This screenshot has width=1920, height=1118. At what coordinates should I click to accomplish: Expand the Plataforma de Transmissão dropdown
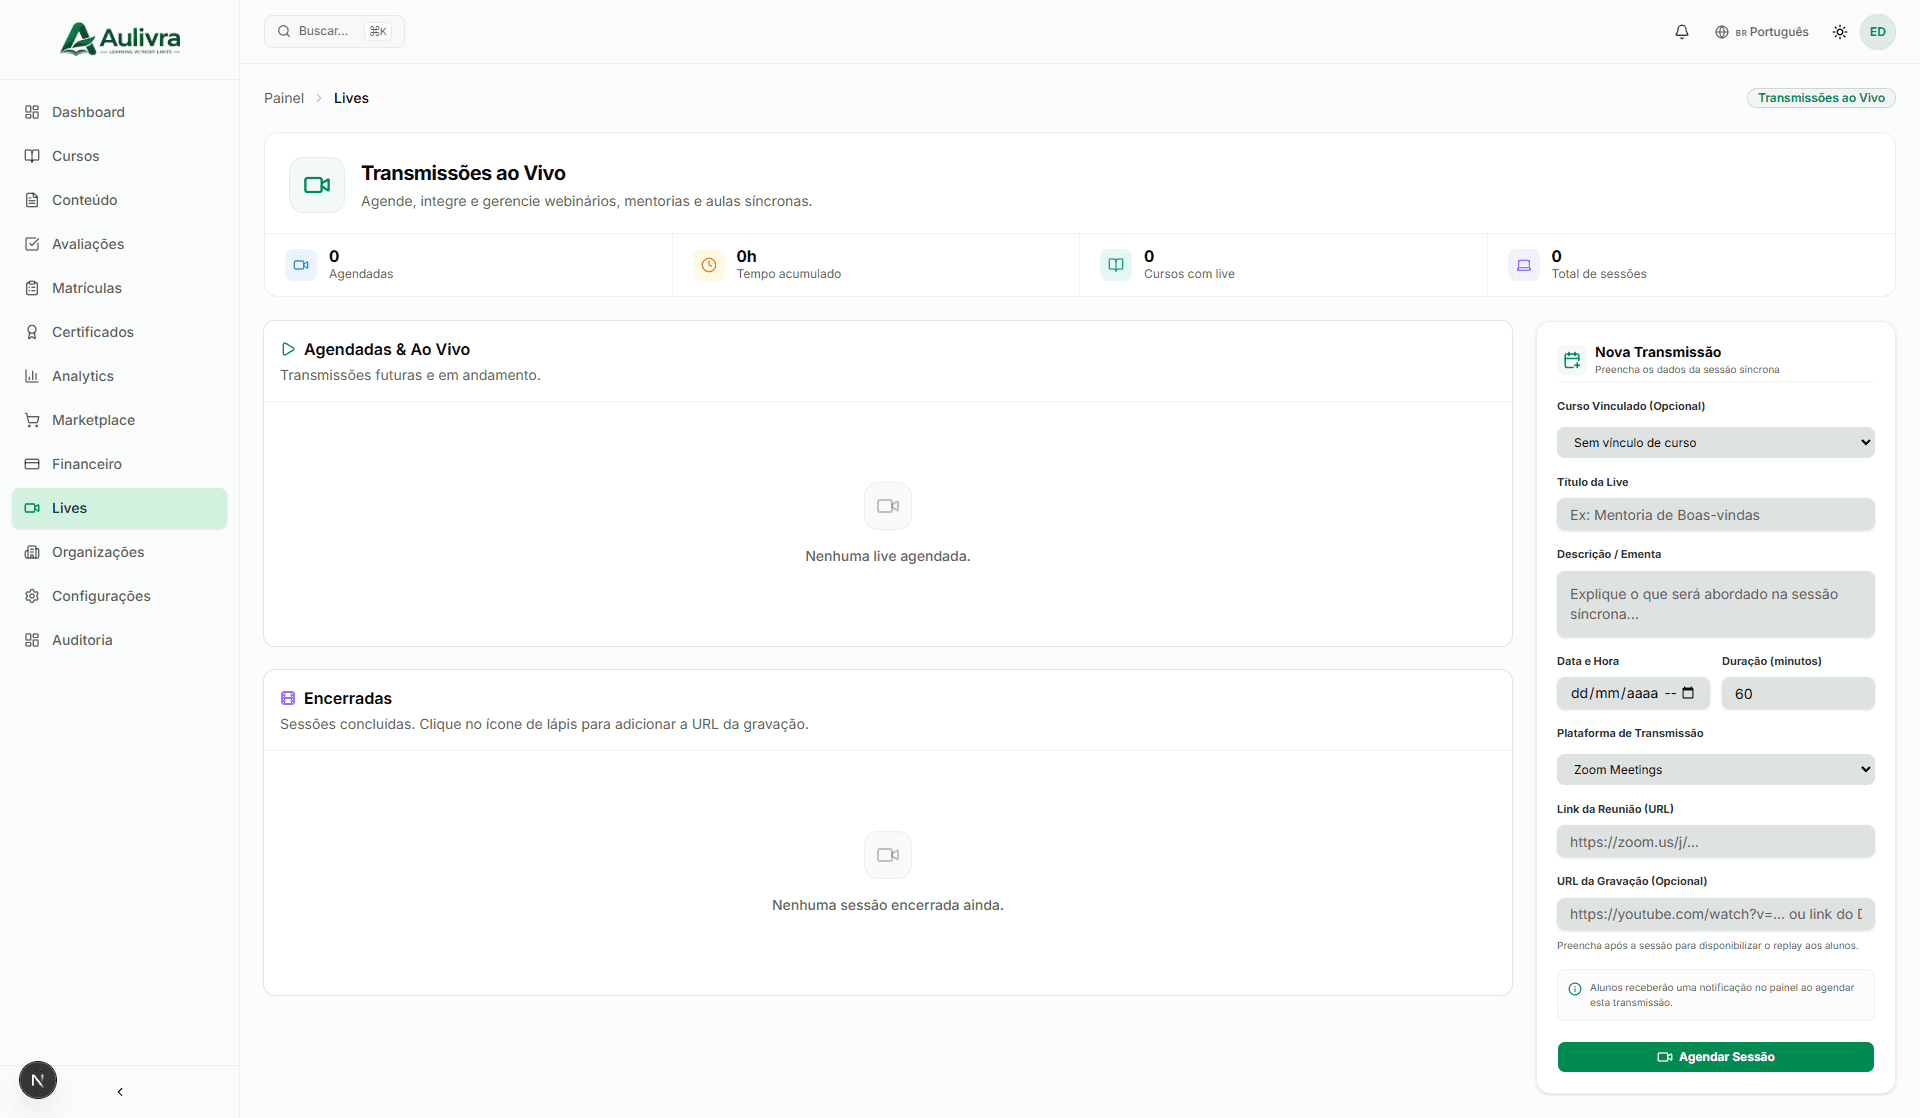click(x=1716, y=770)
